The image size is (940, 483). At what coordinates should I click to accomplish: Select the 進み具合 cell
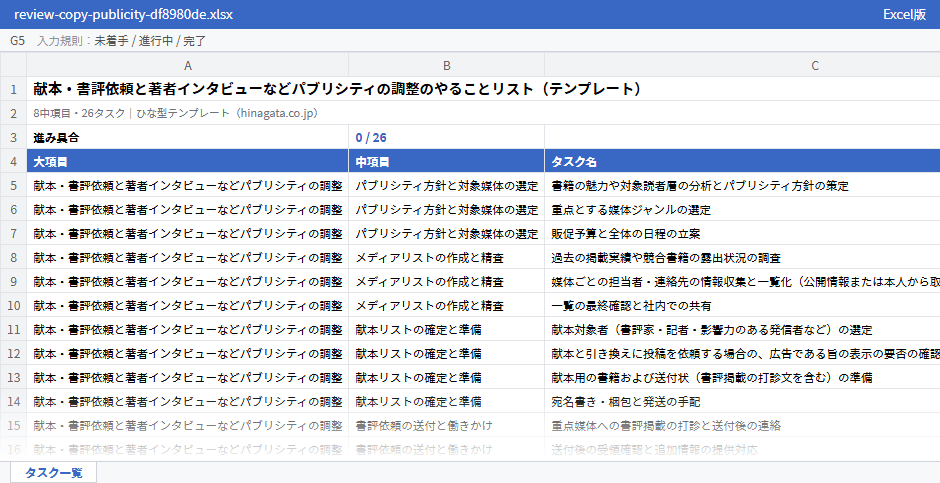[188, 137]
